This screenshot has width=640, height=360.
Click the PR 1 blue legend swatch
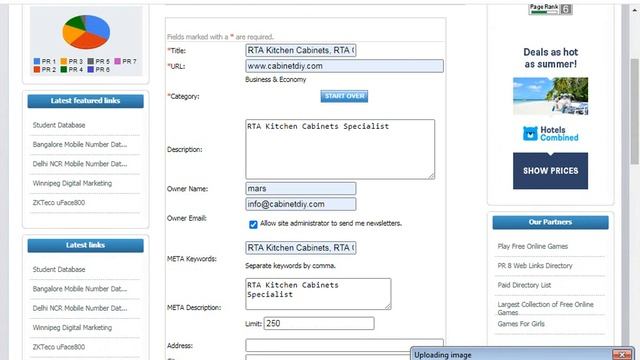click(x=37, y=61)
